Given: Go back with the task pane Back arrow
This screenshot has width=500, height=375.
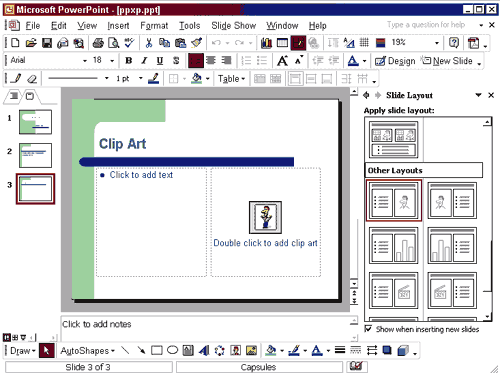Looking at the screenshot, I should (366, 95).
